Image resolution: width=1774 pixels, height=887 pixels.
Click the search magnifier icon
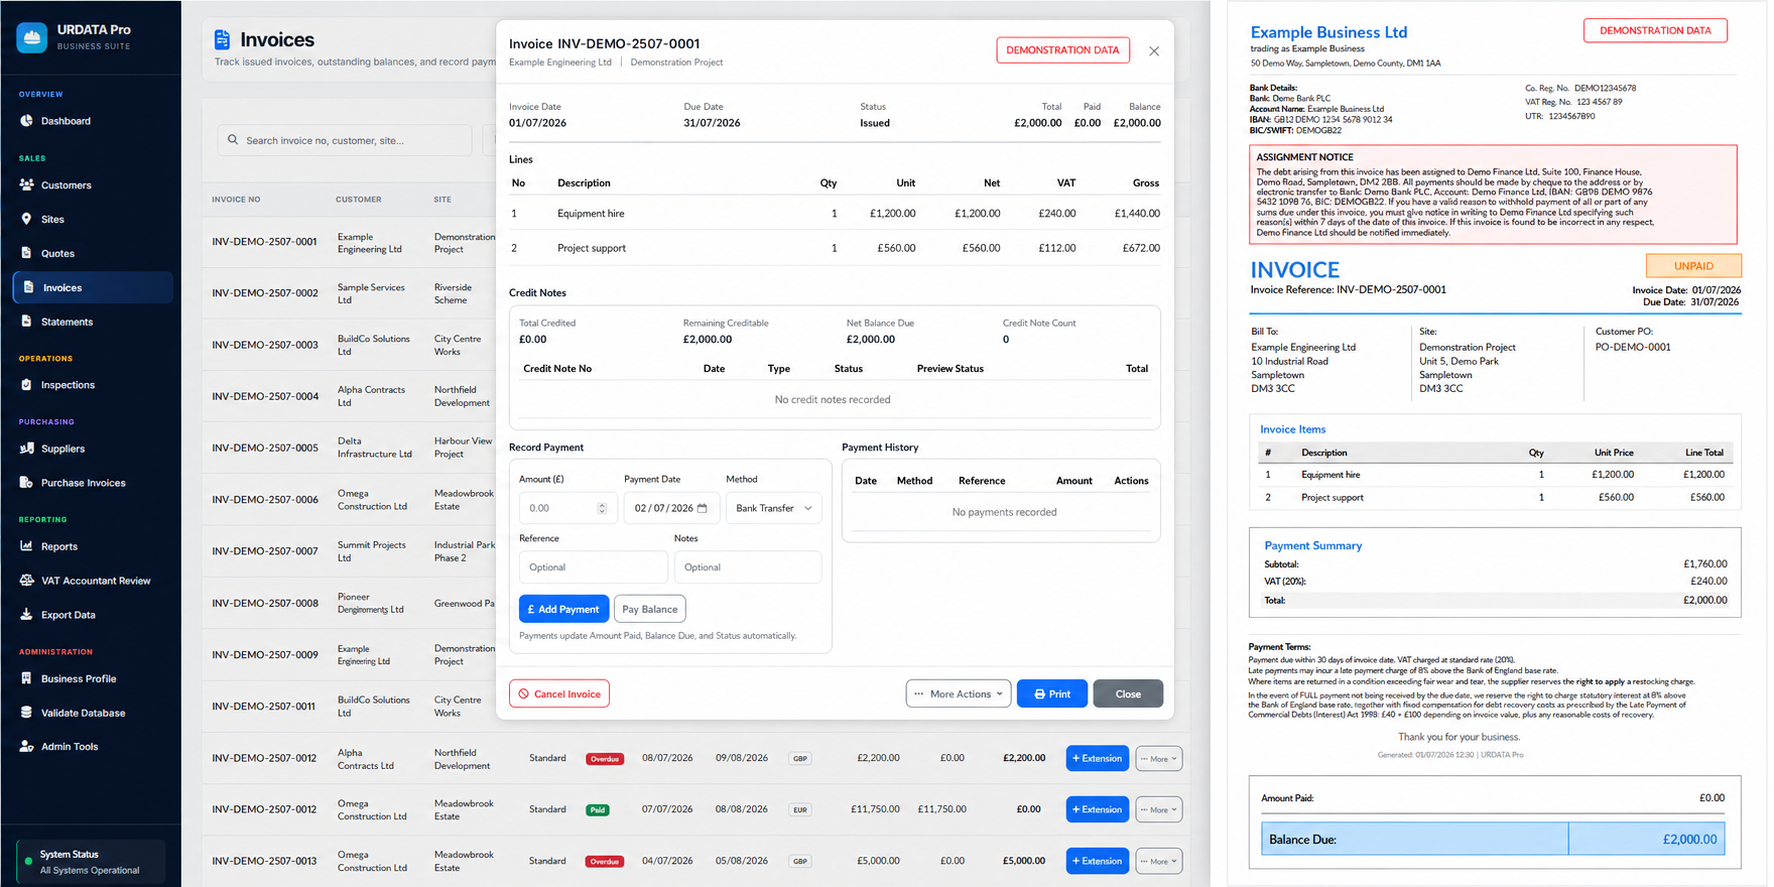pos(233,140)
